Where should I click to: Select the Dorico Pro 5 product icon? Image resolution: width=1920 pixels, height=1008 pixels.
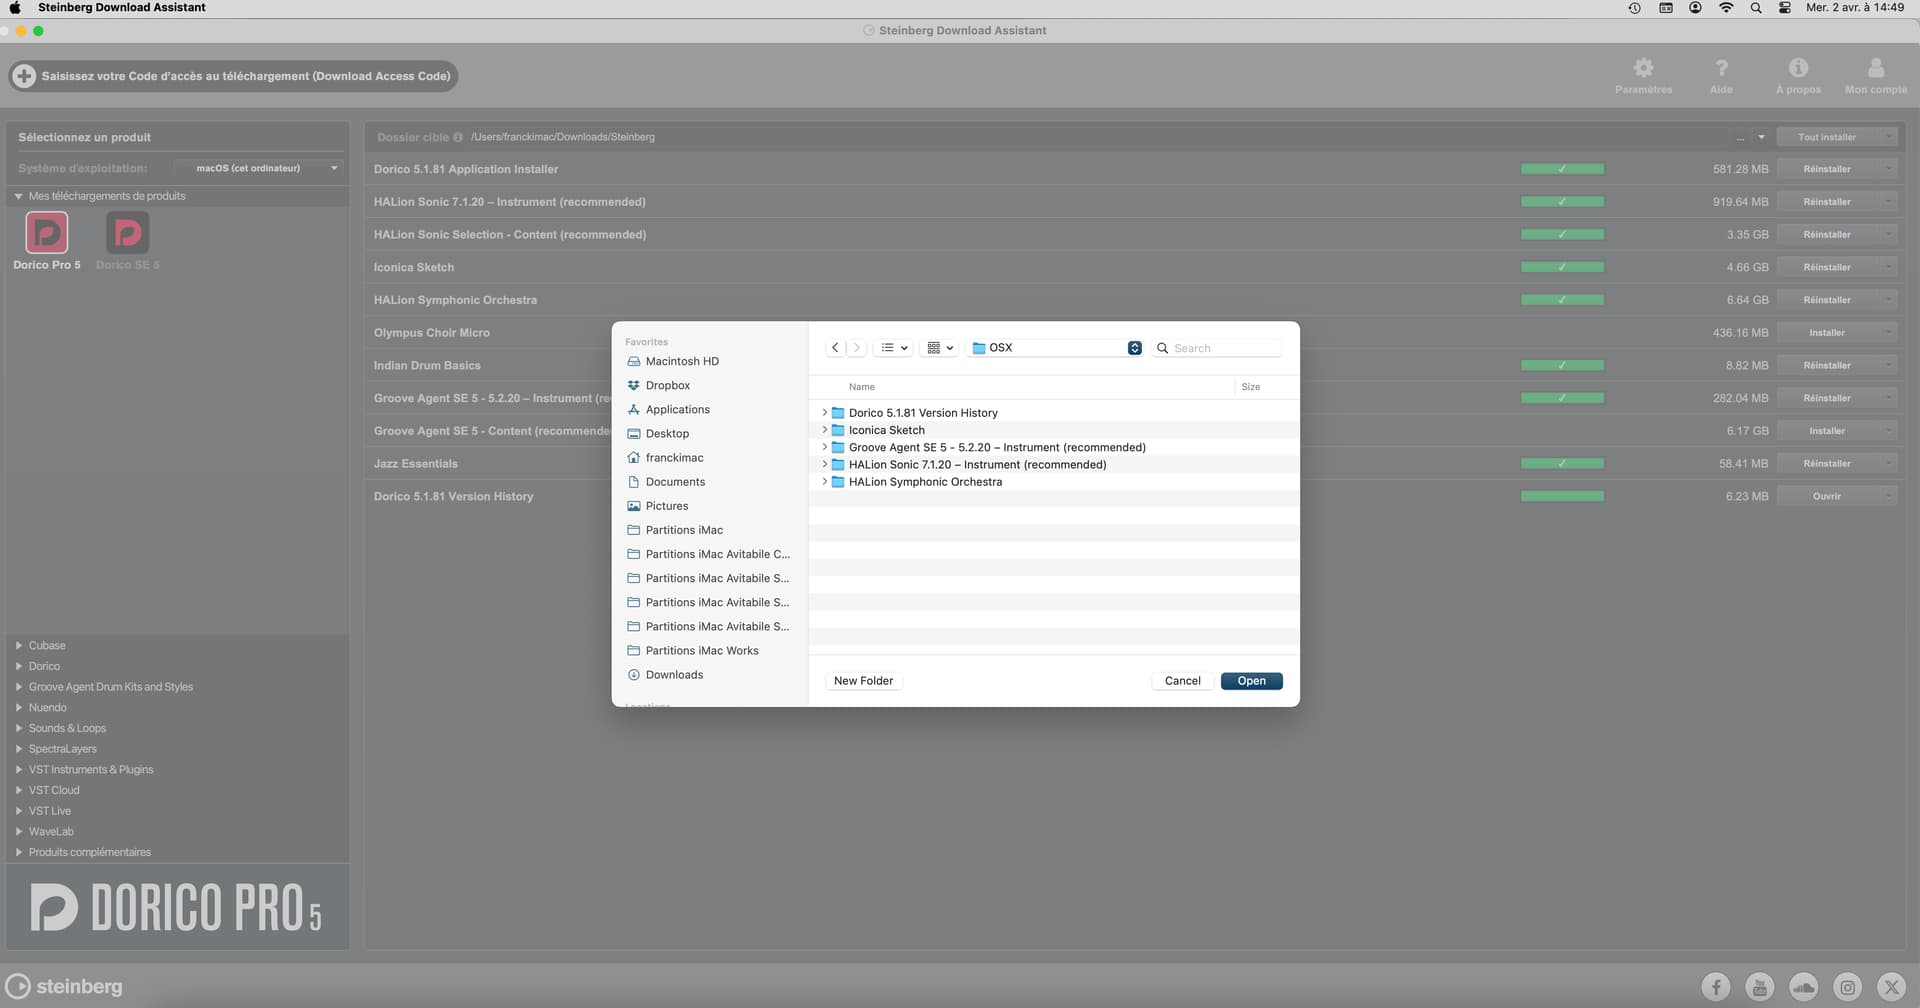pyautogui.click(x=47, y=233)
